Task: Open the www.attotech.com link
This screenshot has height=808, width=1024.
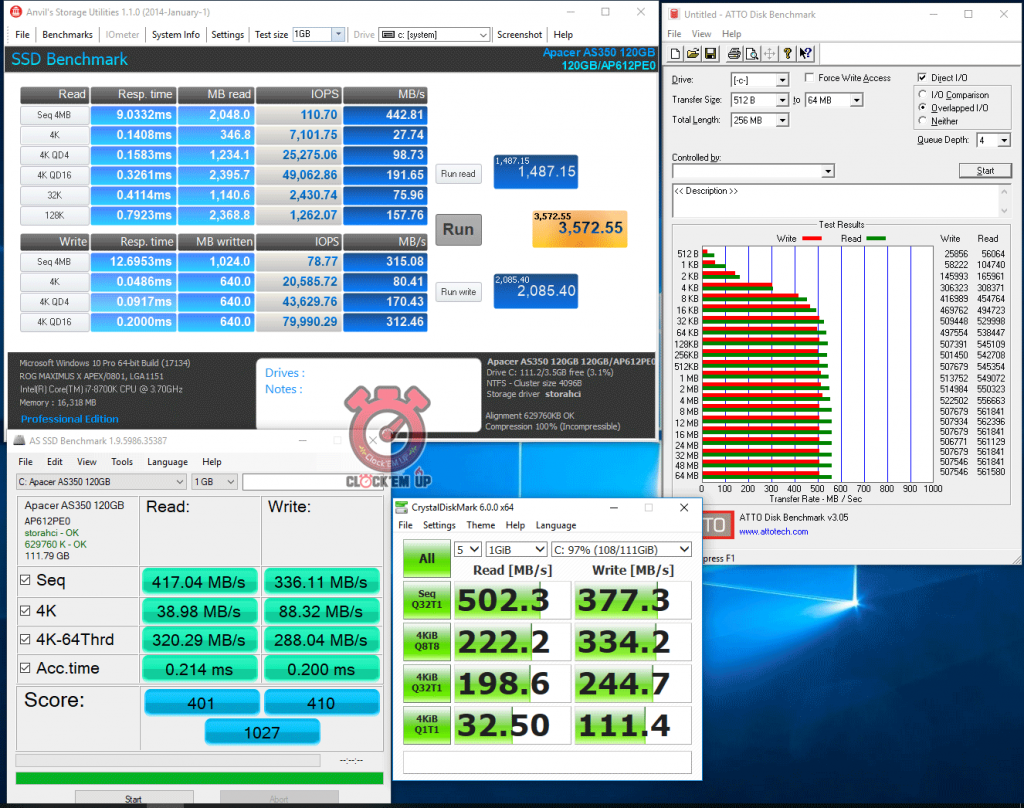Action: (773, 531)
